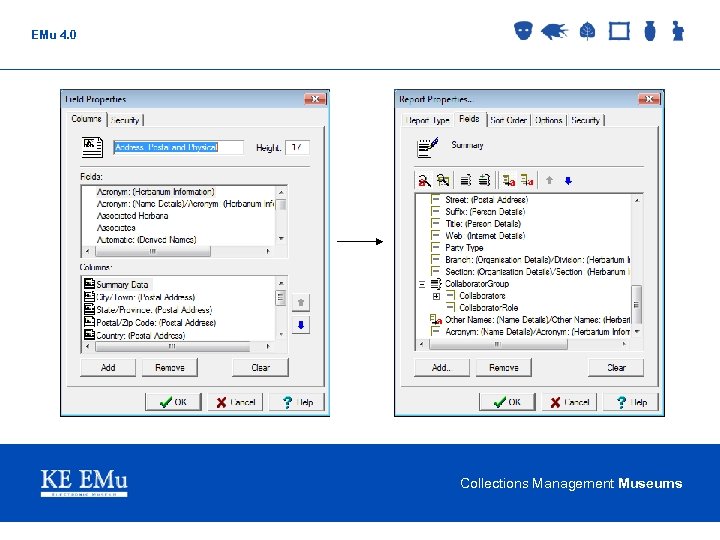720x540 pixels.
Task: Confirm Report Properties with OK
Action: tap(507, 402)
